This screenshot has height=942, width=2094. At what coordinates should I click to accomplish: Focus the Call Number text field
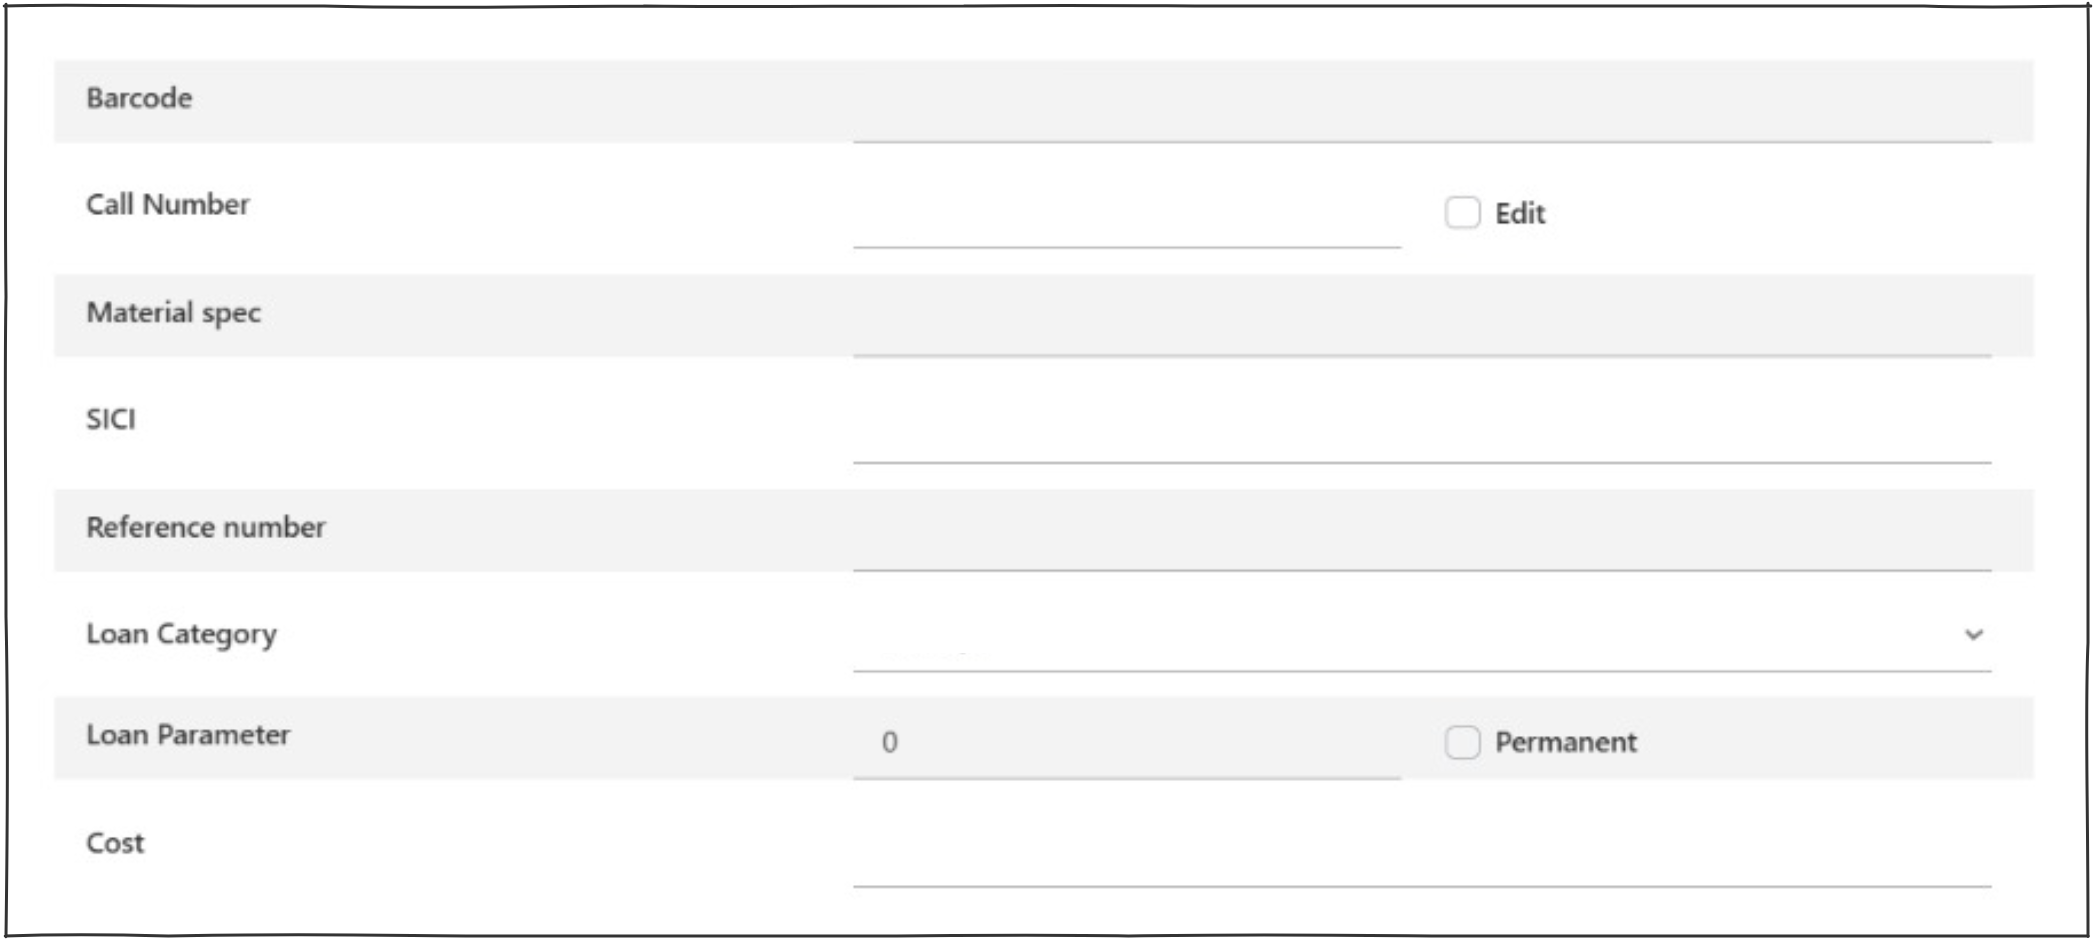pyautogui.click(x=1126, y=220)
